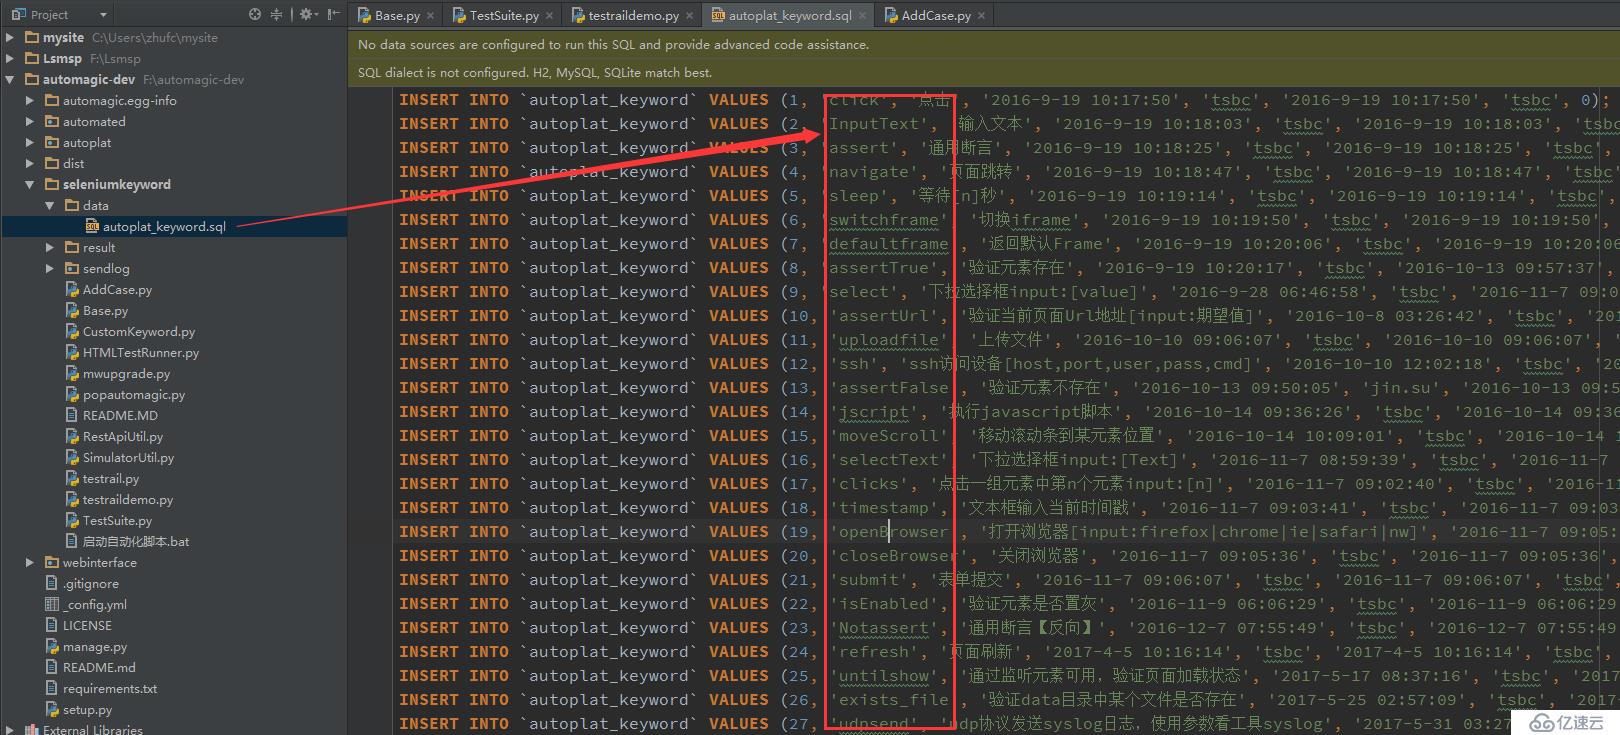The image size is (1620, 735).
Task: Click the collapse all icon in Project panel
Action: point(277,14)
